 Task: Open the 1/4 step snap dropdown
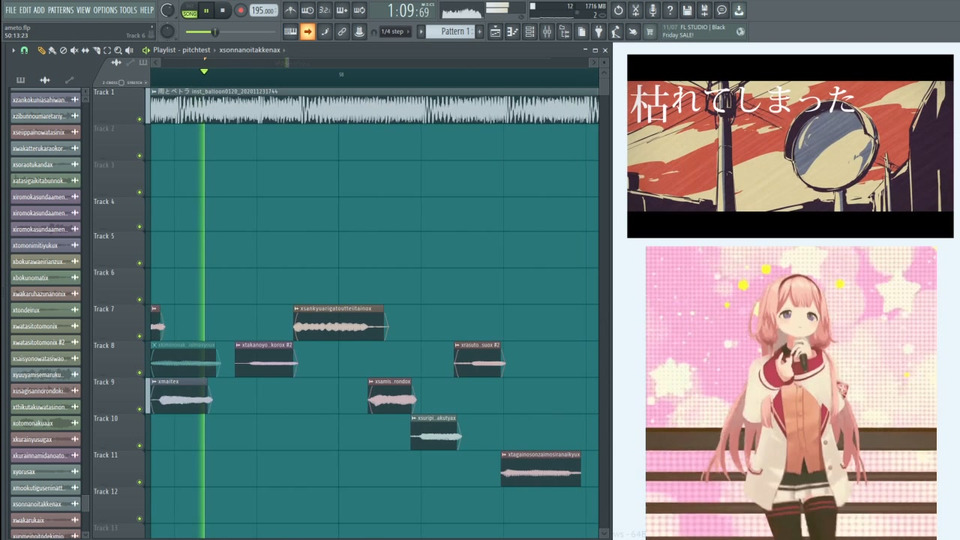(395, 31)
